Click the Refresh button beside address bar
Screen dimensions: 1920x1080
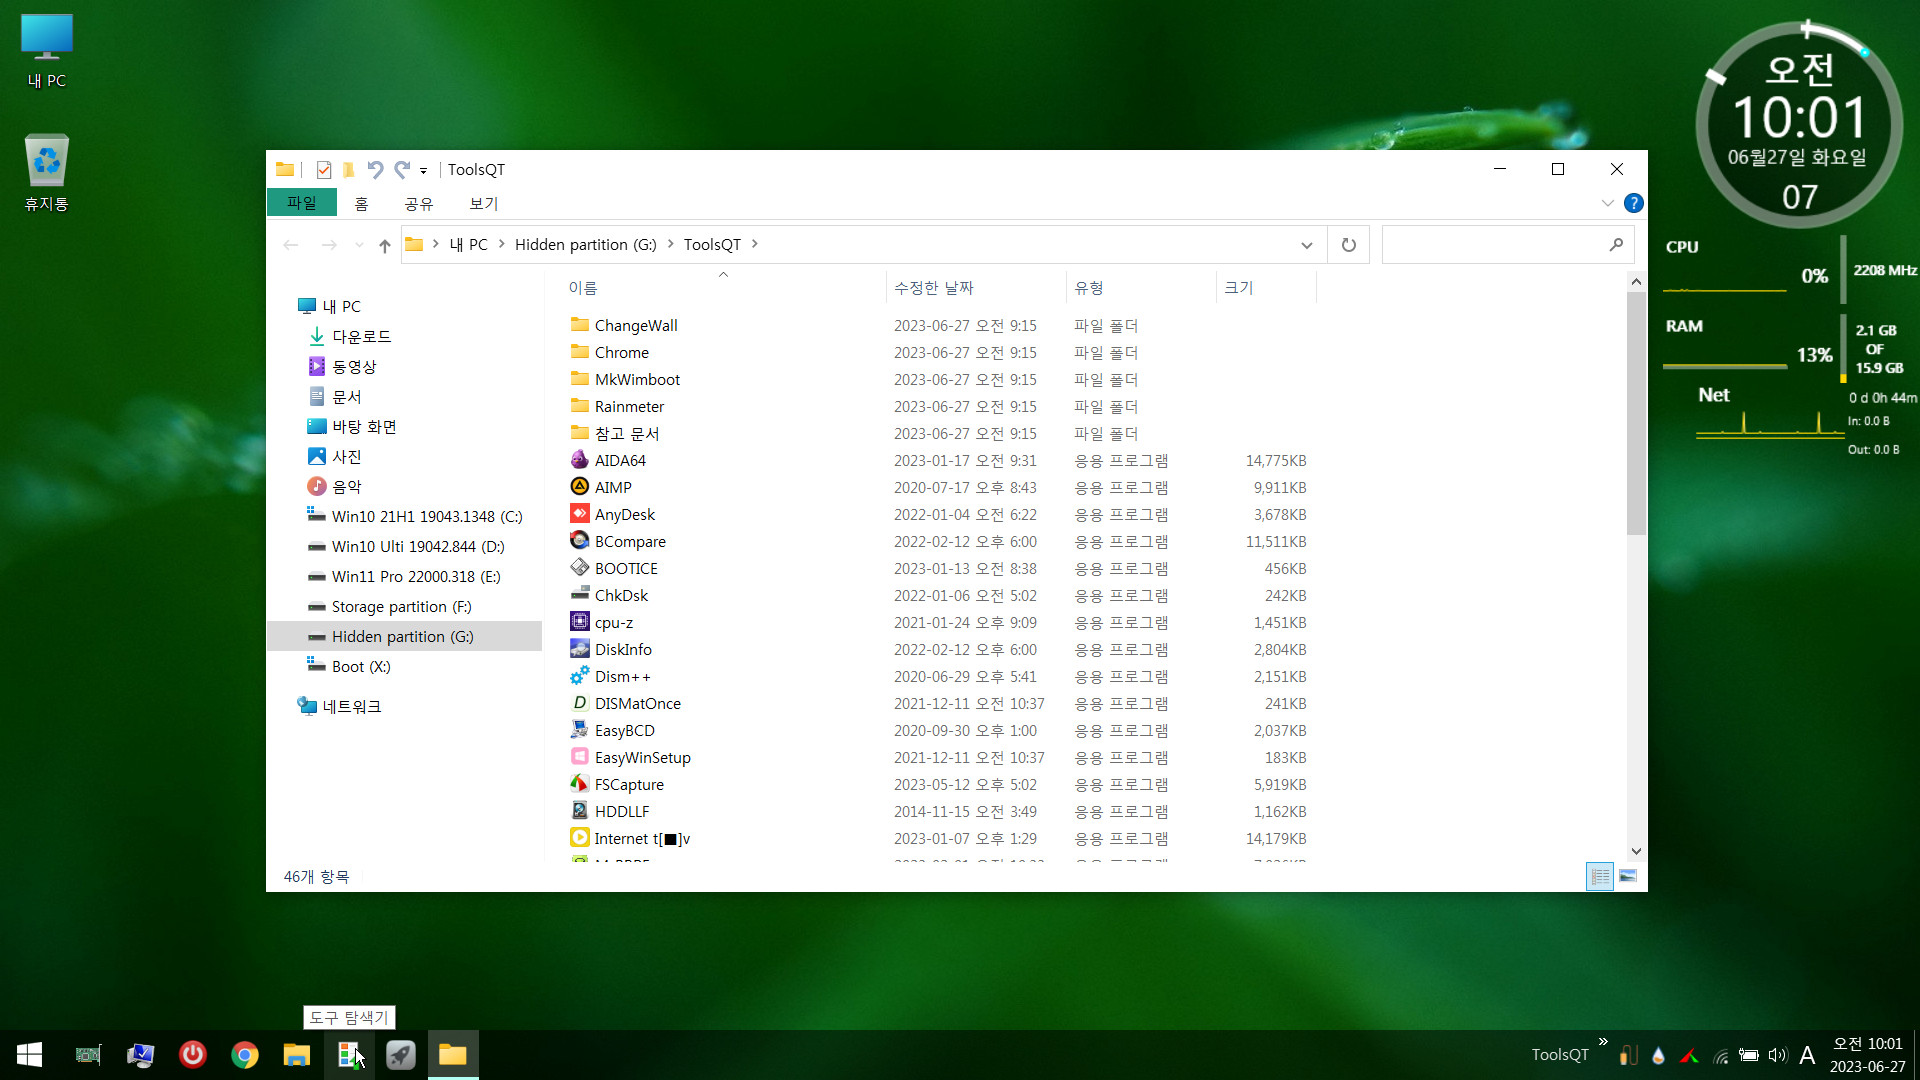point(1348,245)
